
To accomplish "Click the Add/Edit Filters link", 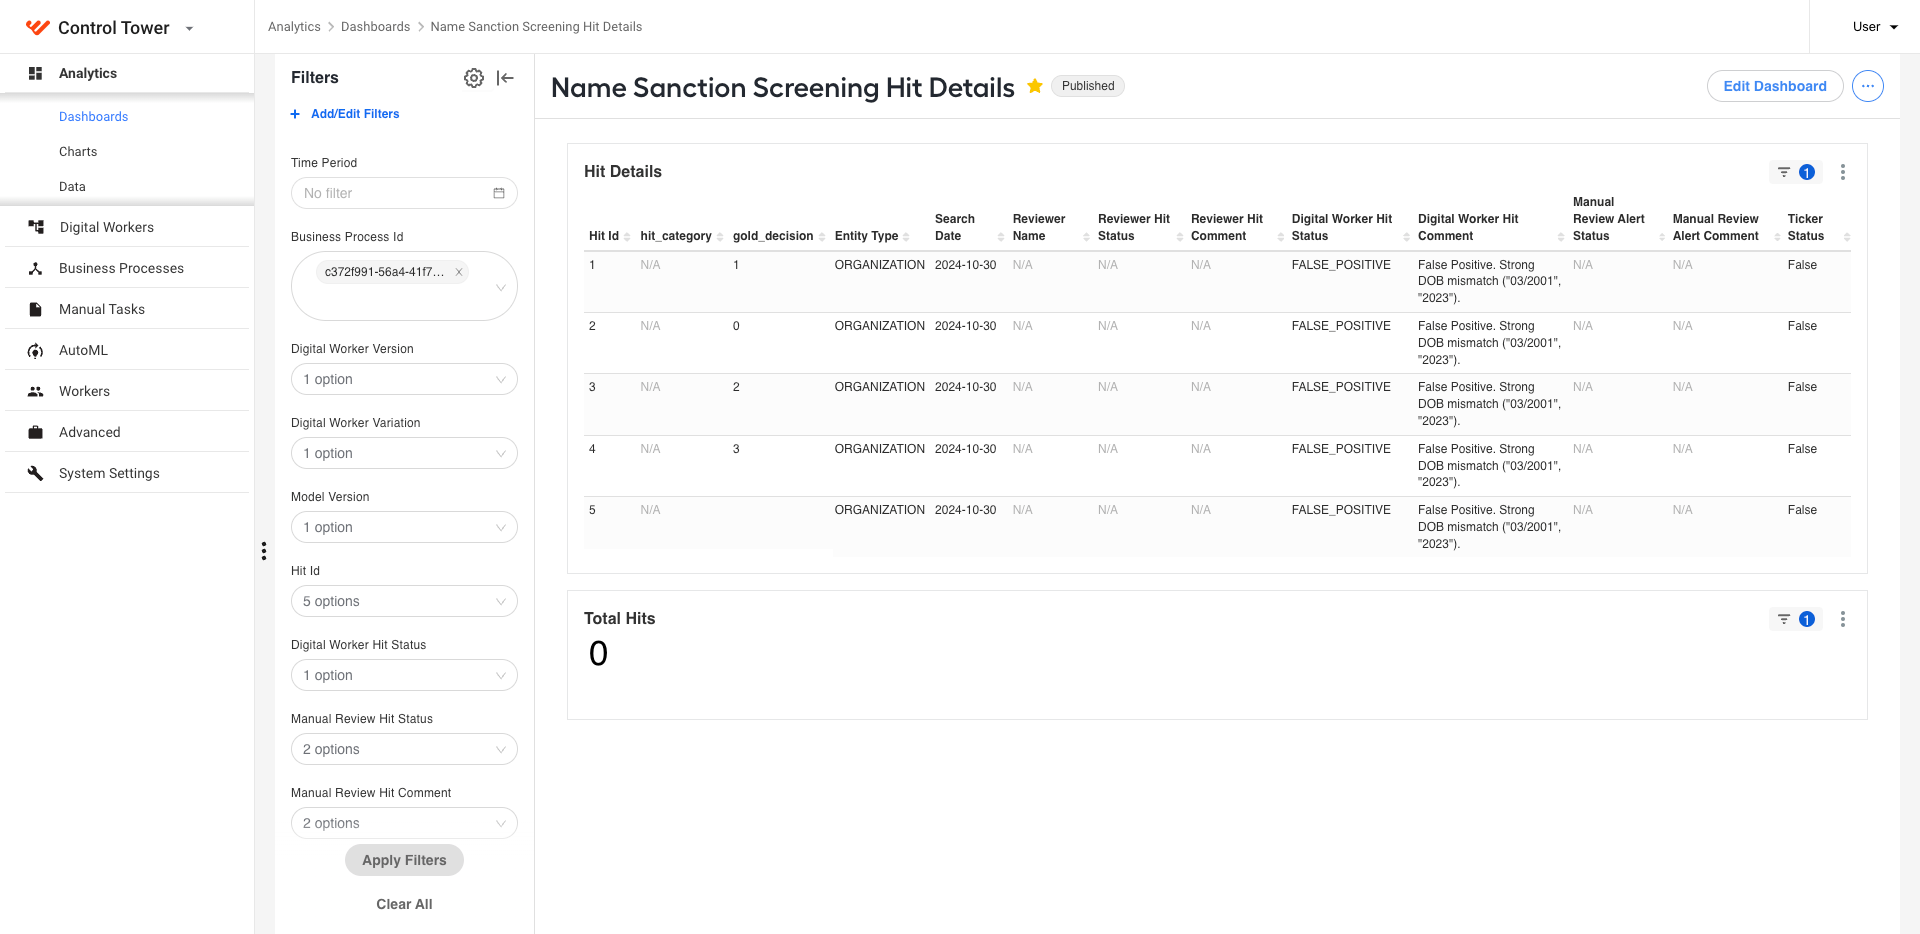I will click(355, 114).
